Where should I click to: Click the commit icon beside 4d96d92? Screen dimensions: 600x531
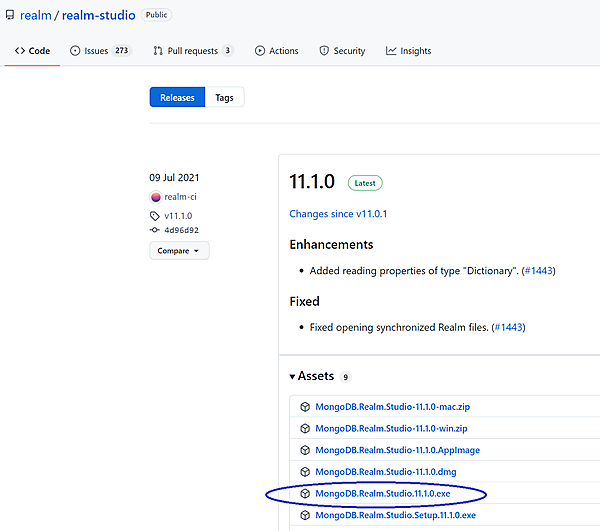click(155, 230)
